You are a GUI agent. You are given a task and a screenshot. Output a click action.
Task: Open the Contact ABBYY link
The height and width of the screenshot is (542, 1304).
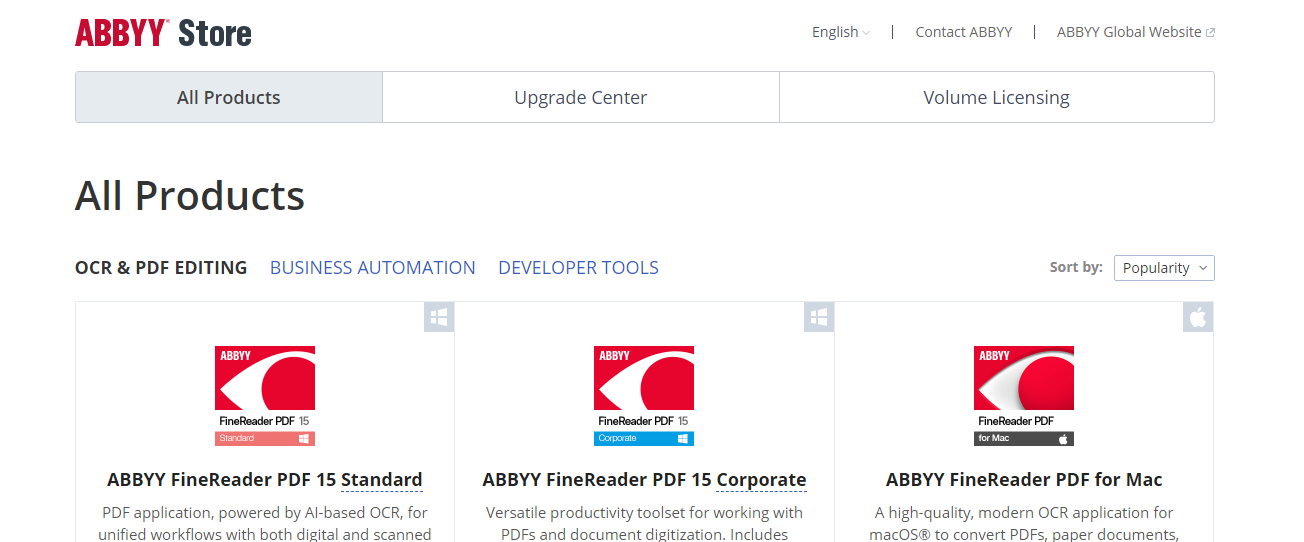tap(964, 32)
